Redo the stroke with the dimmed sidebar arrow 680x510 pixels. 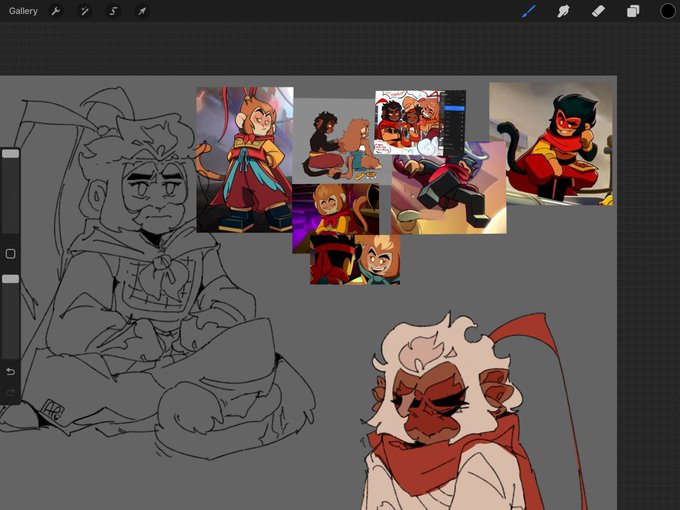pyautogui.click(x=10, y=393)
